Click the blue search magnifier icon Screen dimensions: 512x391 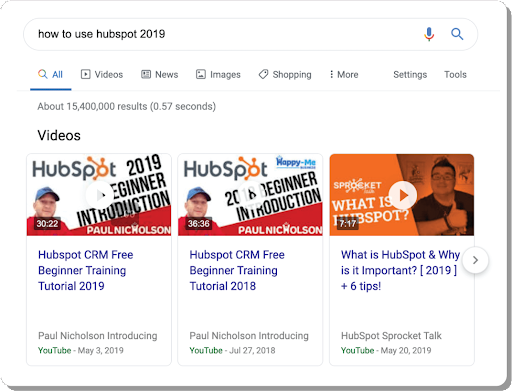[x=457, y=34]
